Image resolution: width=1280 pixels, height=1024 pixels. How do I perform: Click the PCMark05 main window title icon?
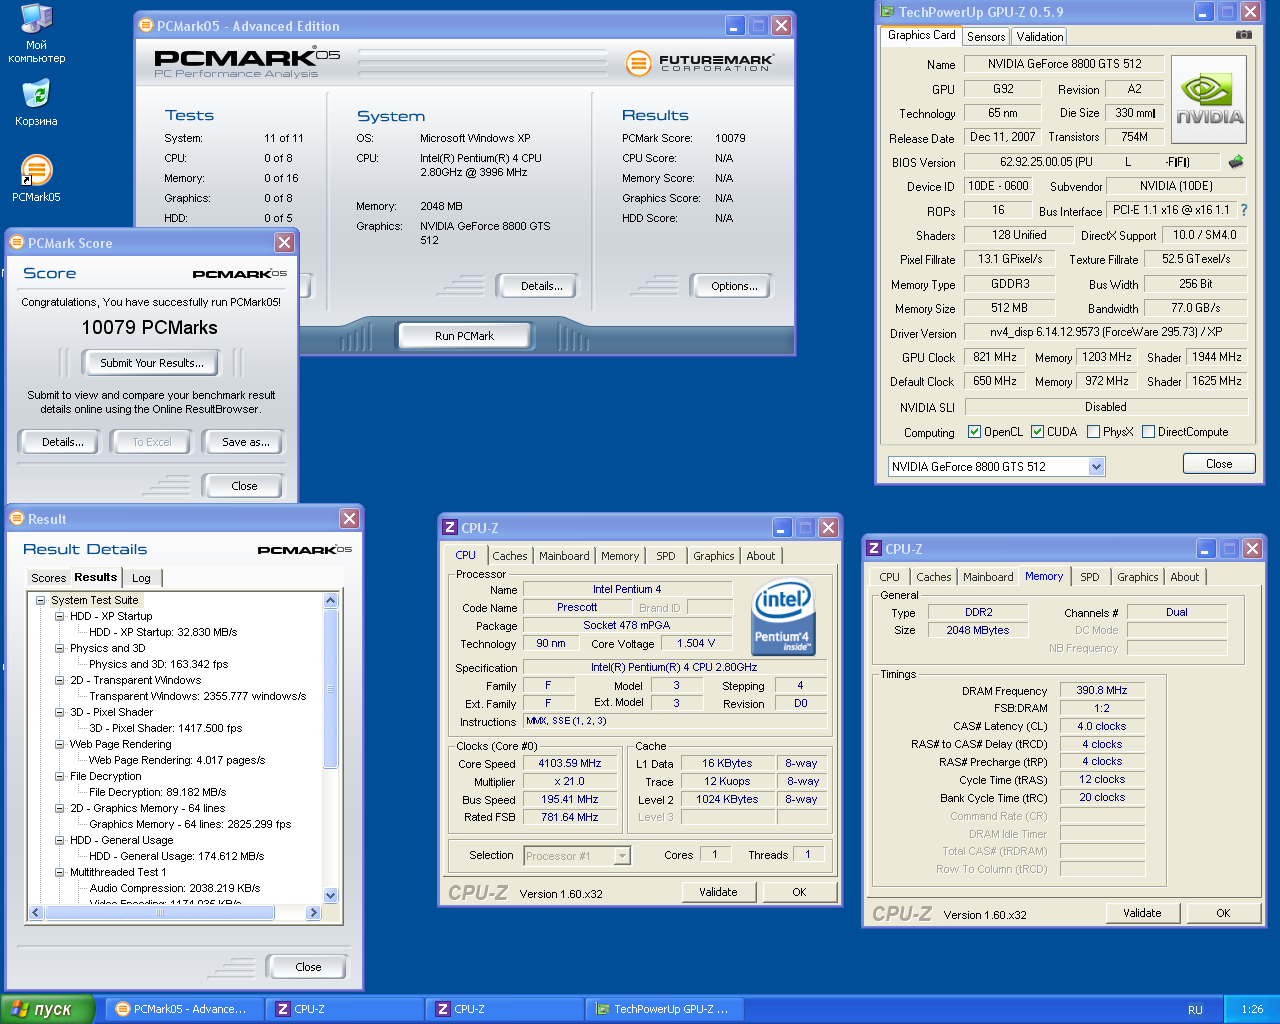146,26
